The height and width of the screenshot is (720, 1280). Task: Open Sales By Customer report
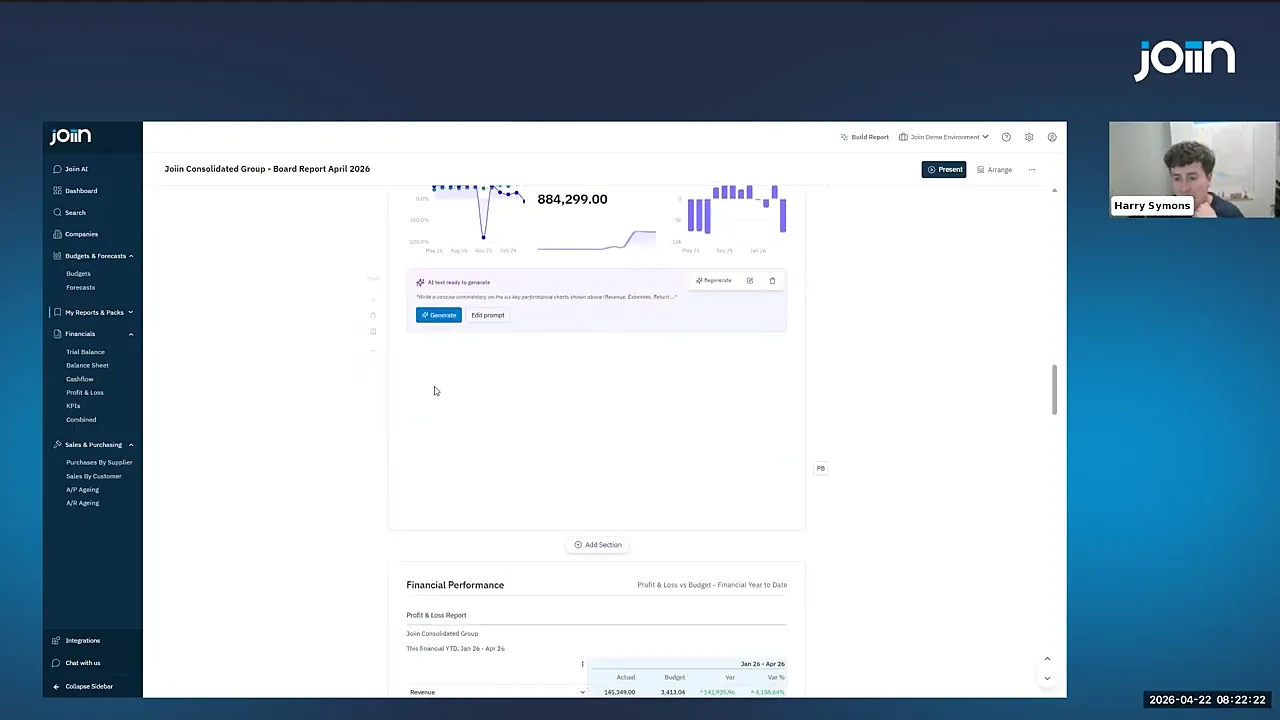pyautogui.click(x=93, y=477)
